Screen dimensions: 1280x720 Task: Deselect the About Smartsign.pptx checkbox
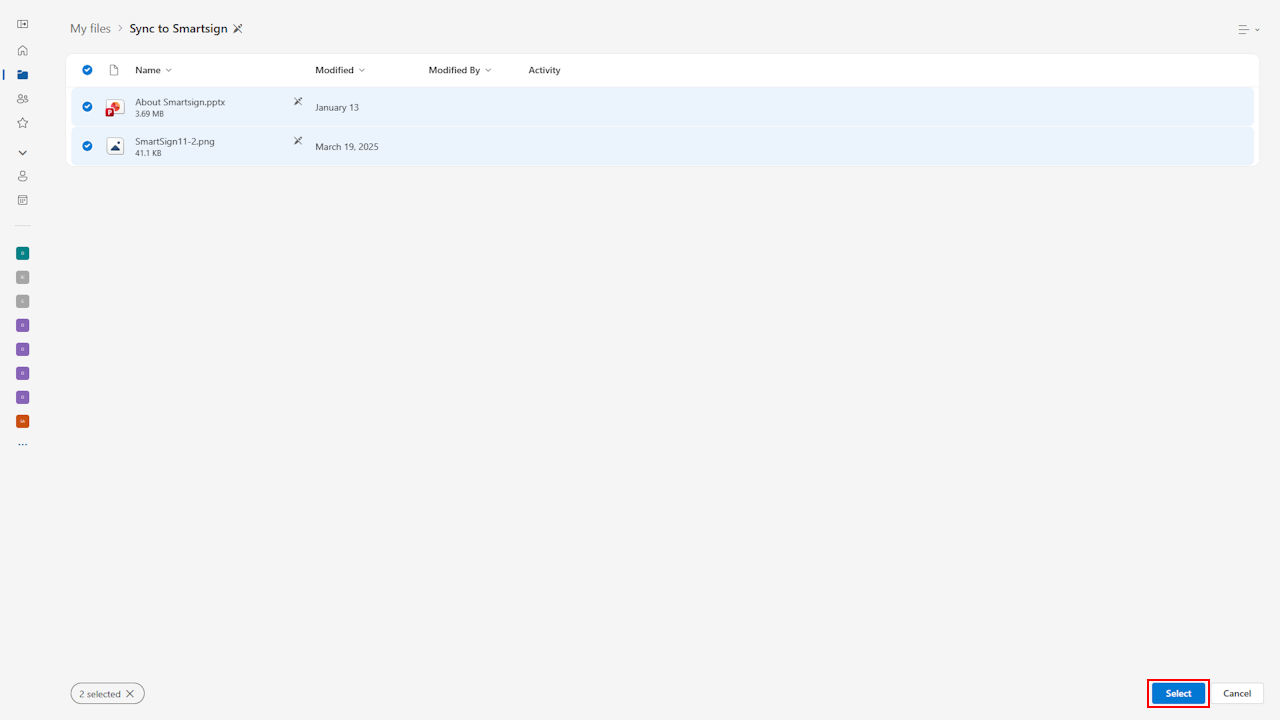[87, 107]
